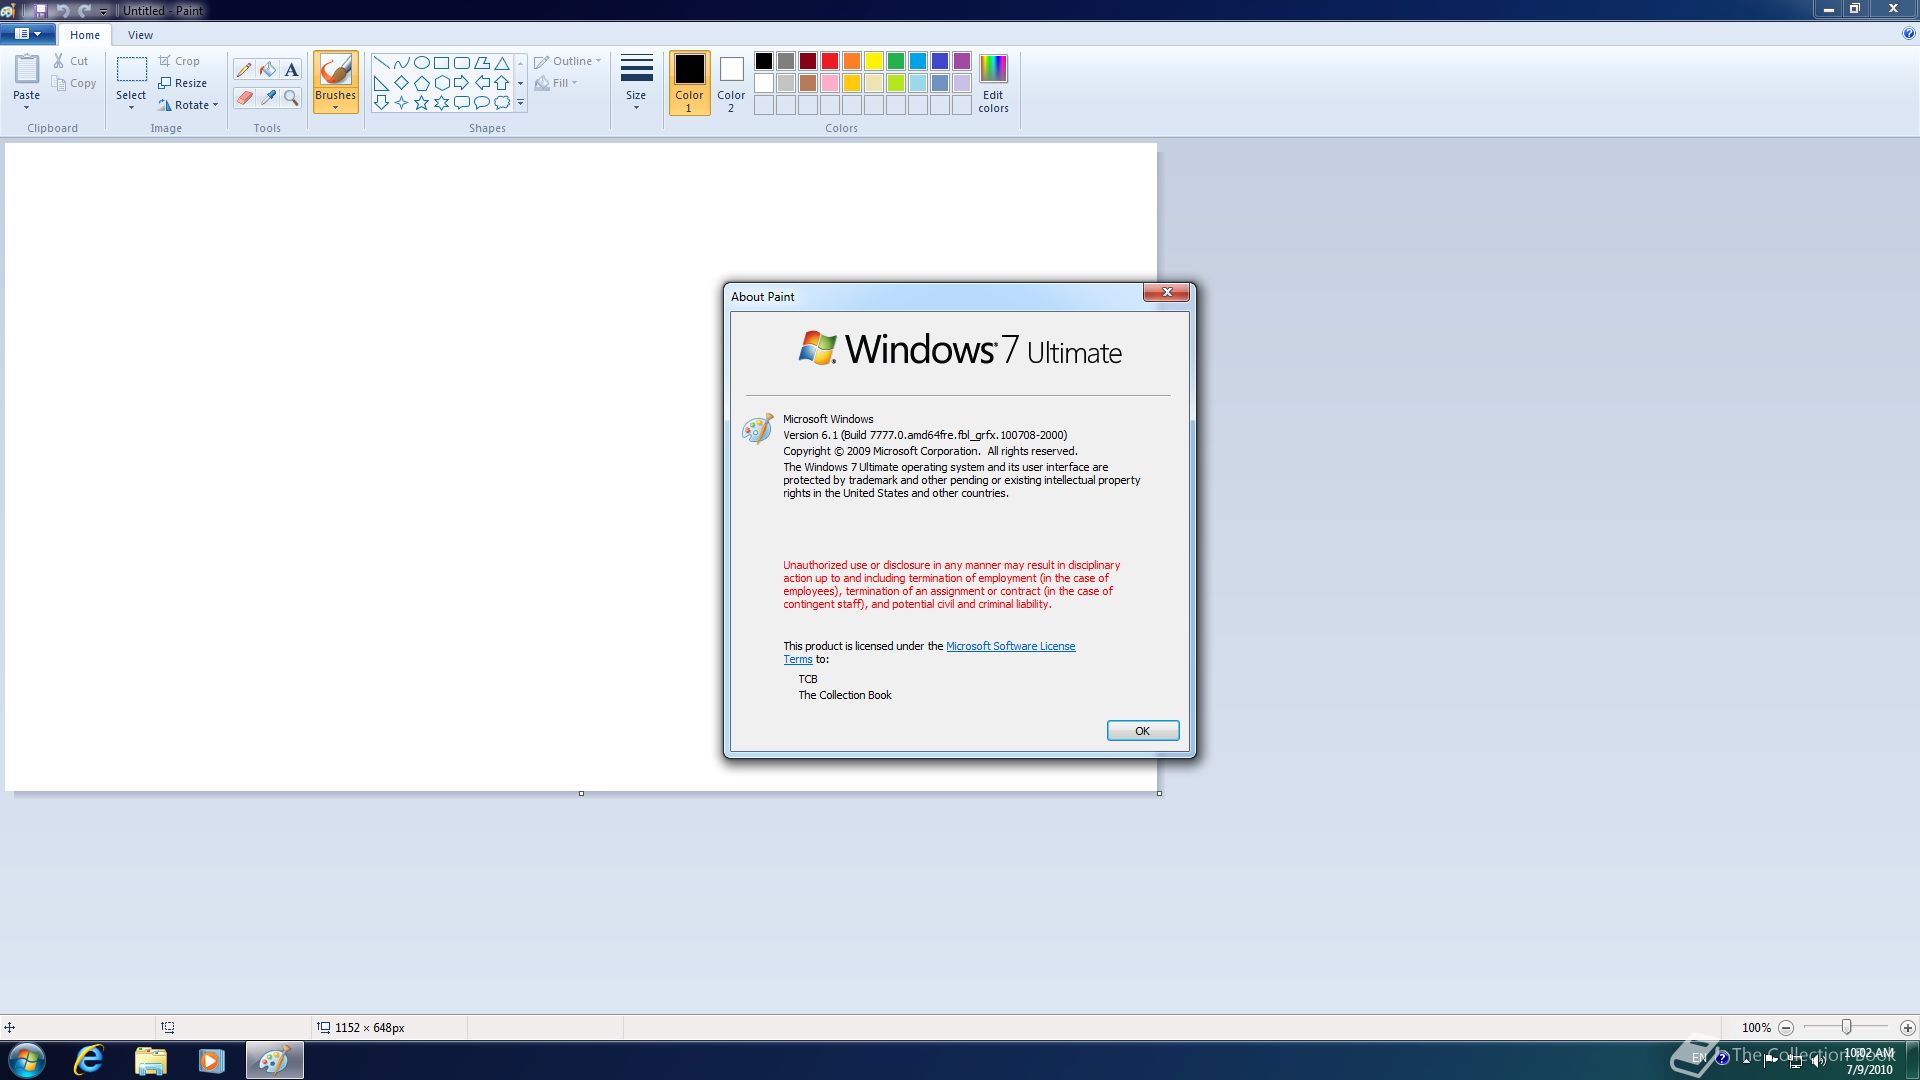Choose the Down arrow shape
1920x1080 pixels.
[381, 102]
